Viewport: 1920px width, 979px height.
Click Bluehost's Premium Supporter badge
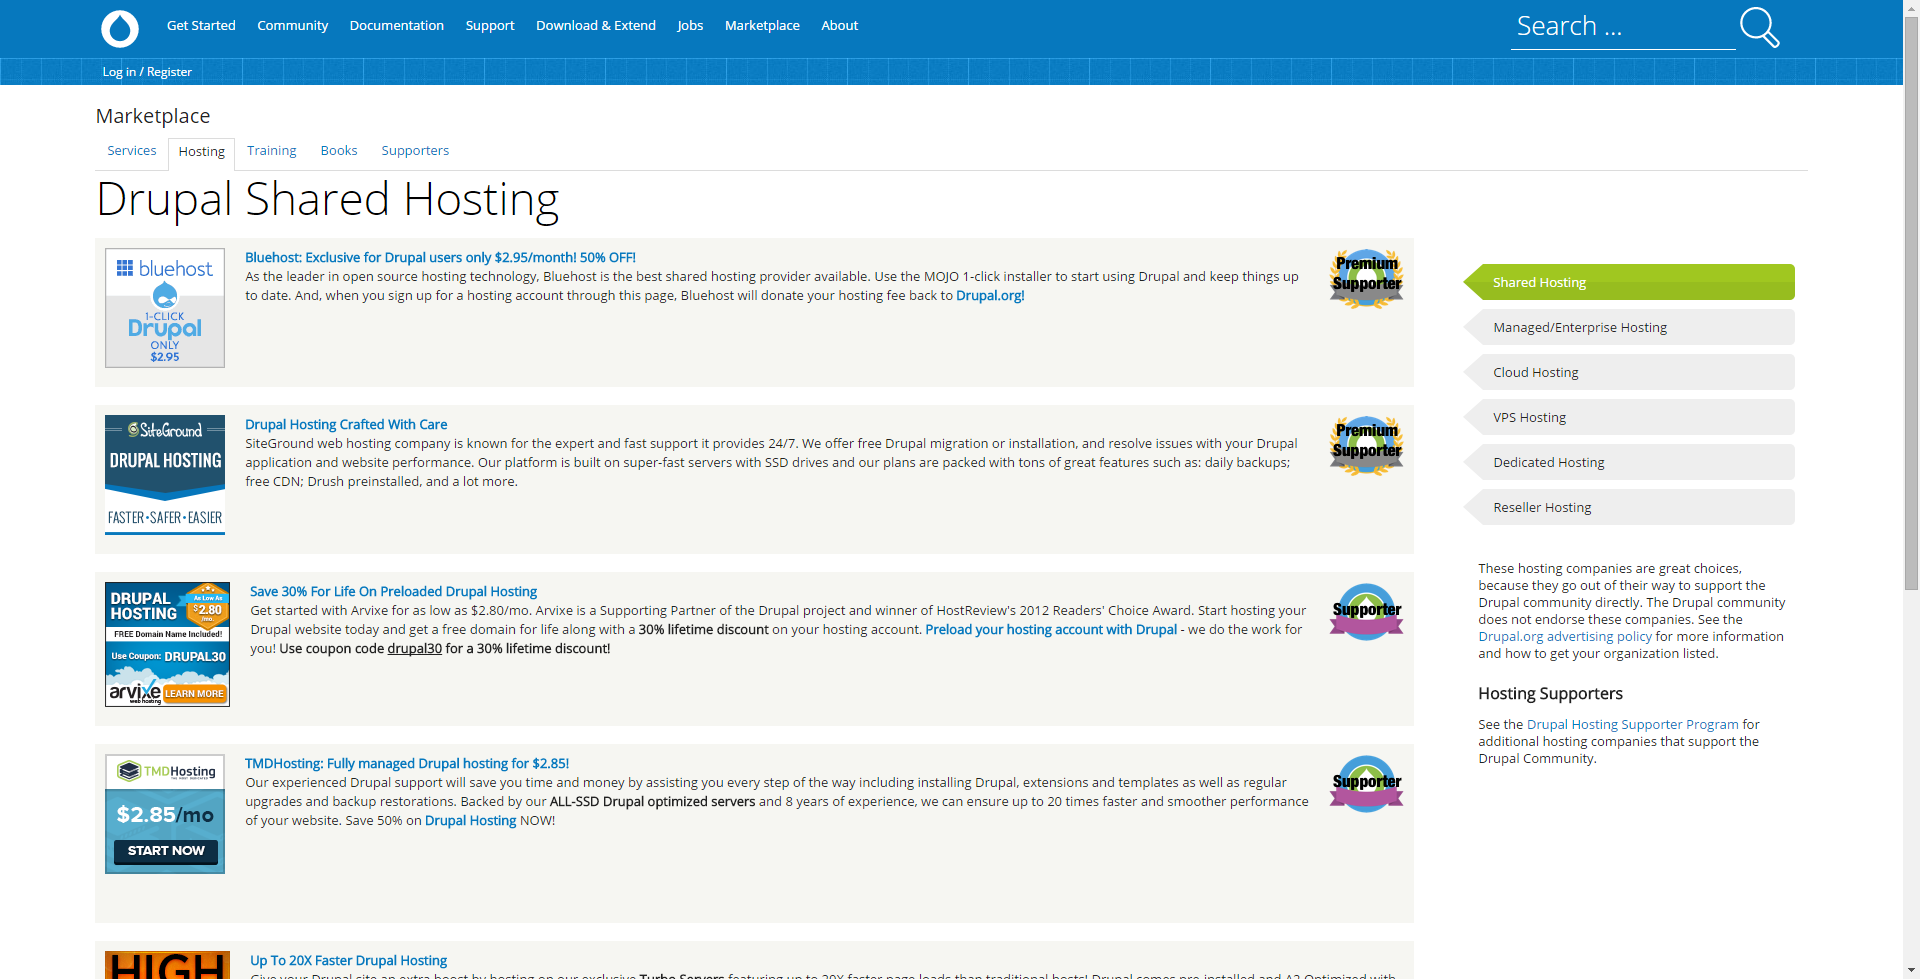point(1366,277)
